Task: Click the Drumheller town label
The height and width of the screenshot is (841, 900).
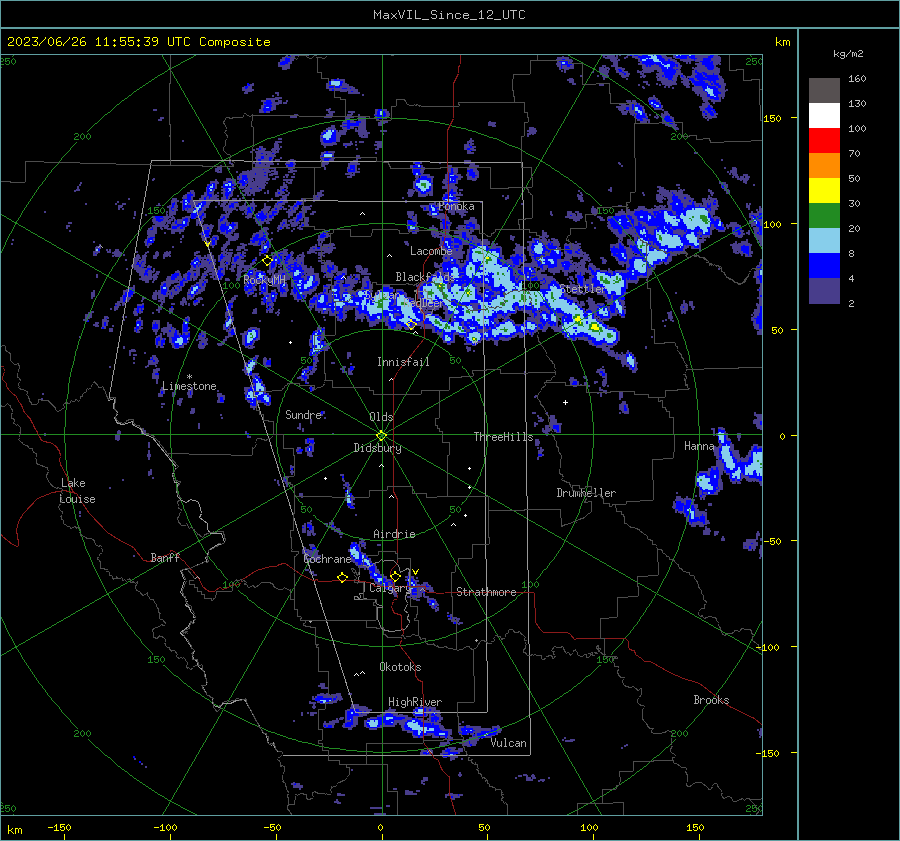Action: [586, 493]
